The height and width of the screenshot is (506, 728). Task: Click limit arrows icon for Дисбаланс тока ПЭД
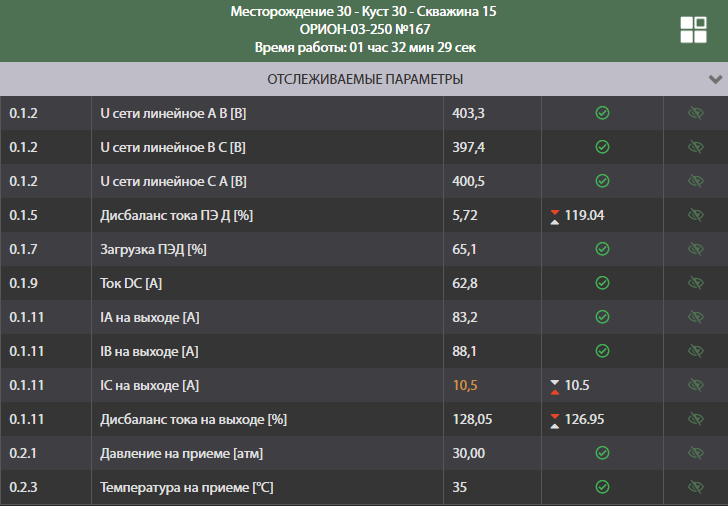pyautogui.click(x=554, y=215)
